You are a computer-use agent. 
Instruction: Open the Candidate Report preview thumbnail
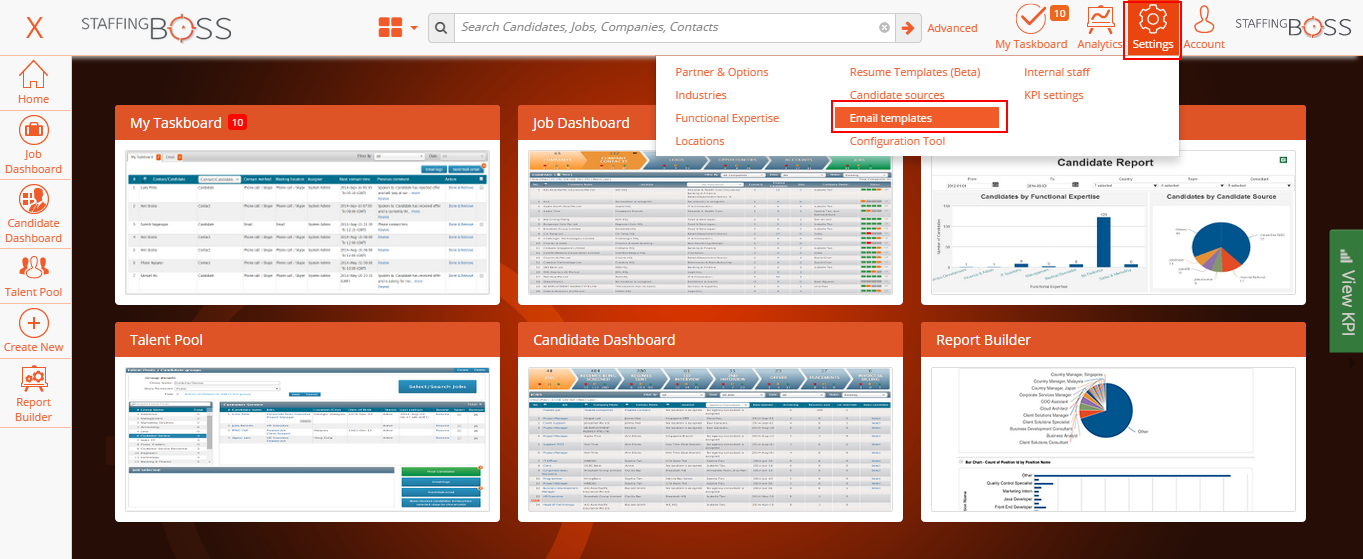pyautogui.click(x=1113, y=222)
